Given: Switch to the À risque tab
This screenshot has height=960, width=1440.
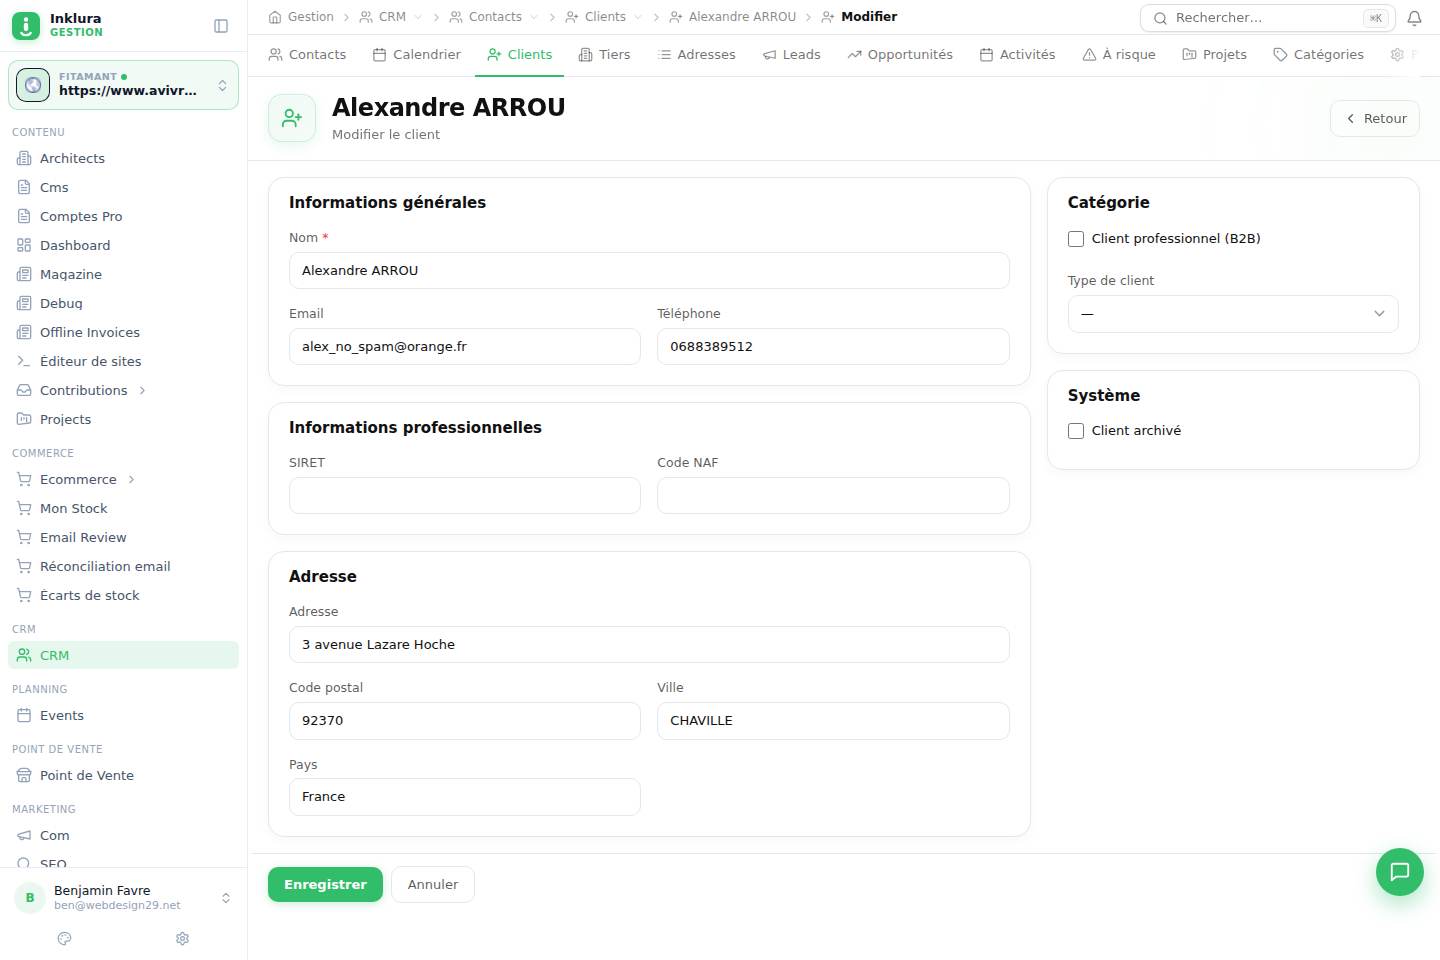Looking at the screenshot, I should (x=1119, y=54).
